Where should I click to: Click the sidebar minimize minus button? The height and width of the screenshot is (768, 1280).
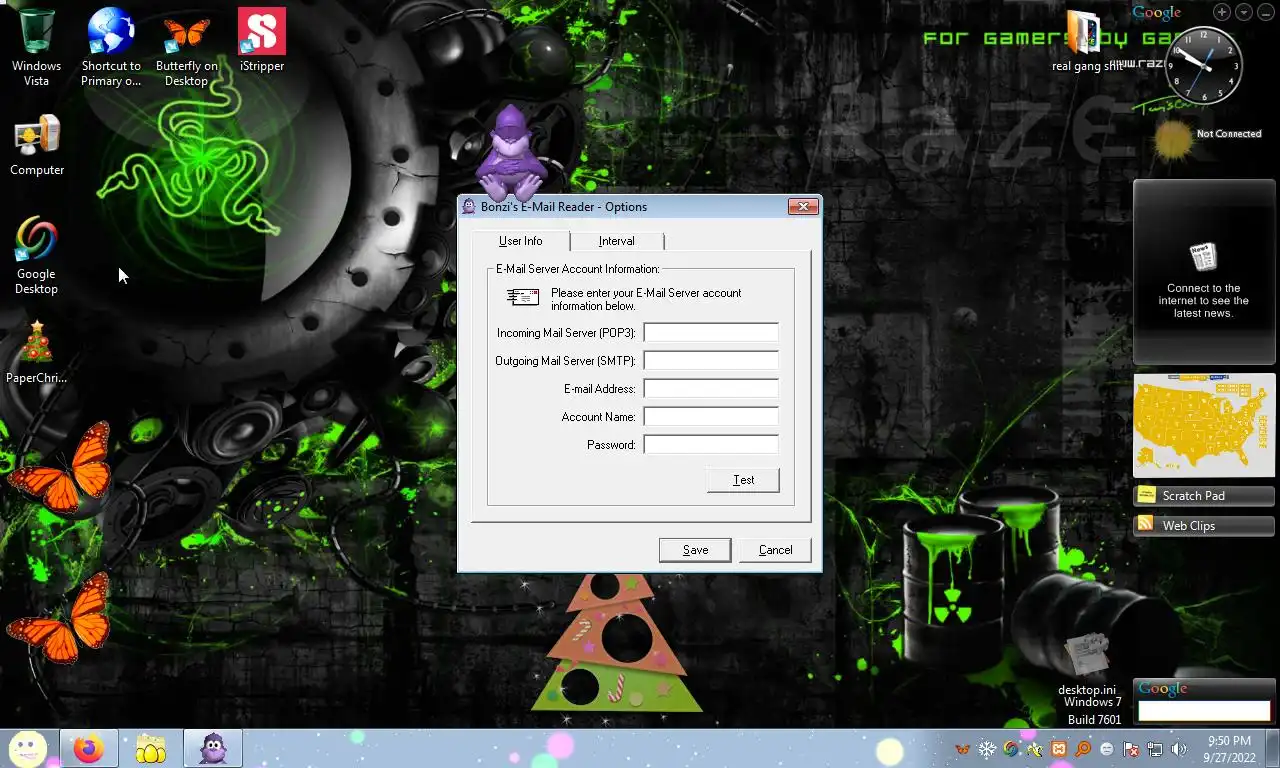tap(1266, 12)
